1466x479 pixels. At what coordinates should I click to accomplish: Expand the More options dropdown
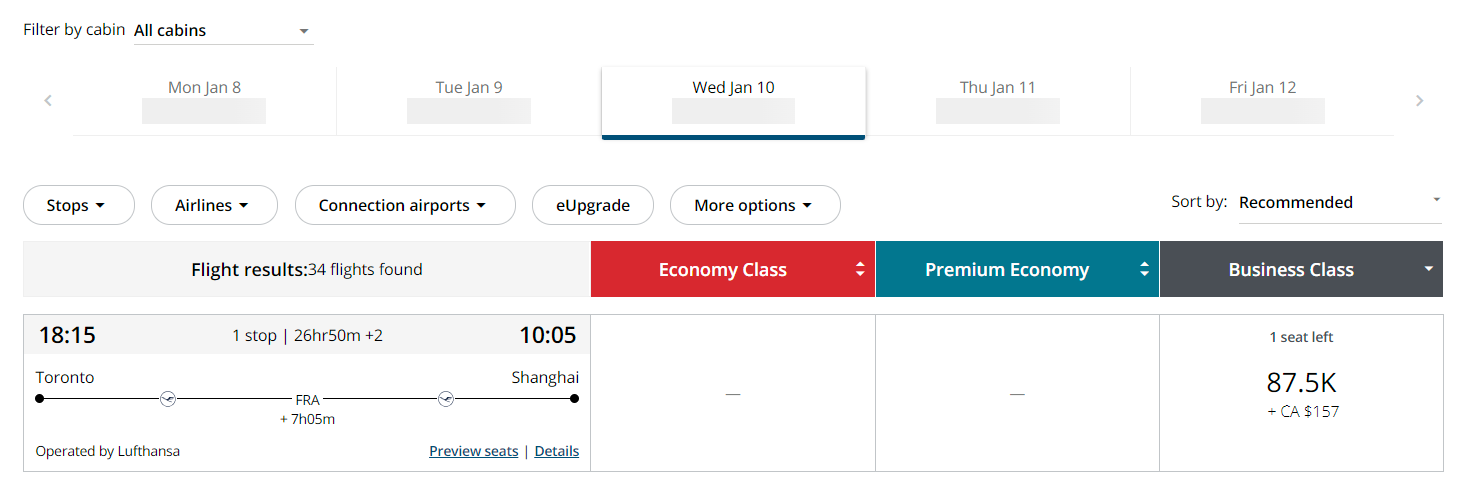click(x=755, y=205)
